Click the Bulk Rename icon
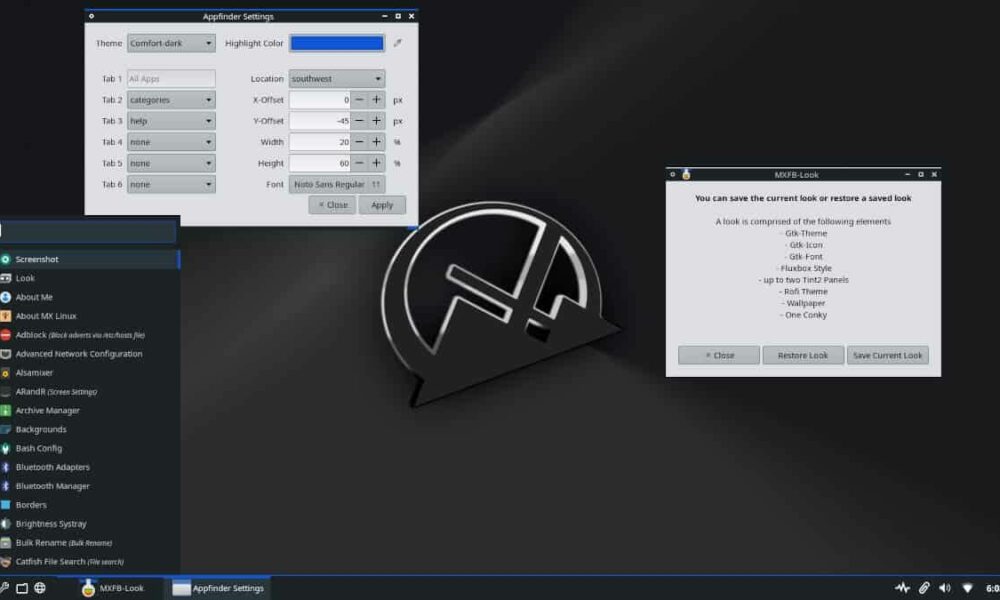 [x=5, y=543]
